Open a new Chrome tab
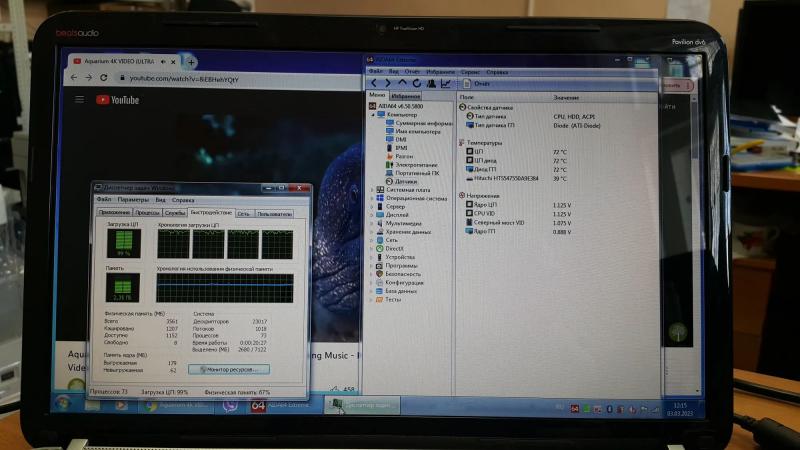Viewport: 800px width, 450px height. click(191, 62)
